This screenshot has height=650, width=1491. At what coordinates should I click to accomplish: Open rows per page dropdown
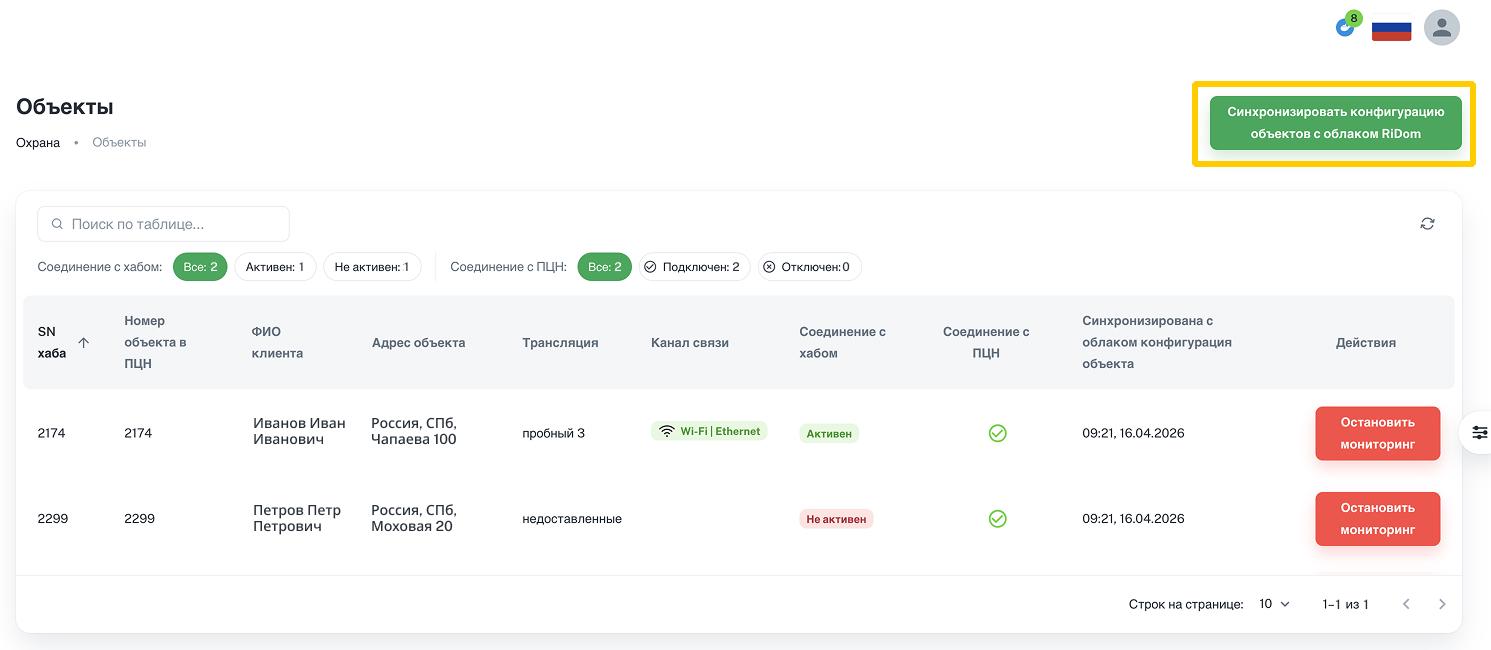click(1274, 604)
